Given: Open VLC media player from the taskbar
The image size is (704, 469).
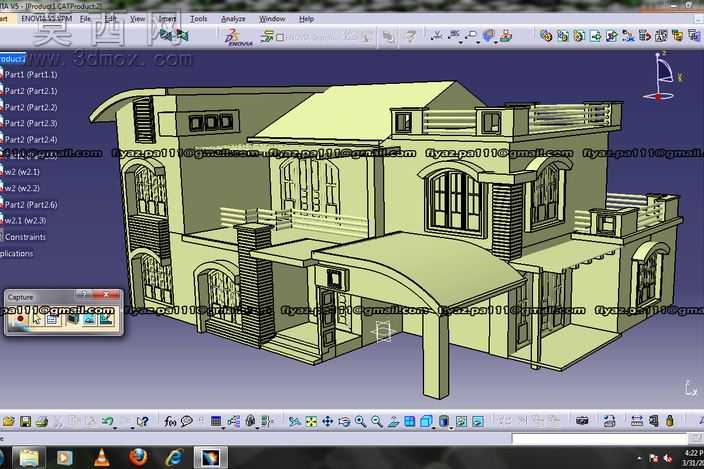Looking at the screenshot, I should [x=102, y=458].
